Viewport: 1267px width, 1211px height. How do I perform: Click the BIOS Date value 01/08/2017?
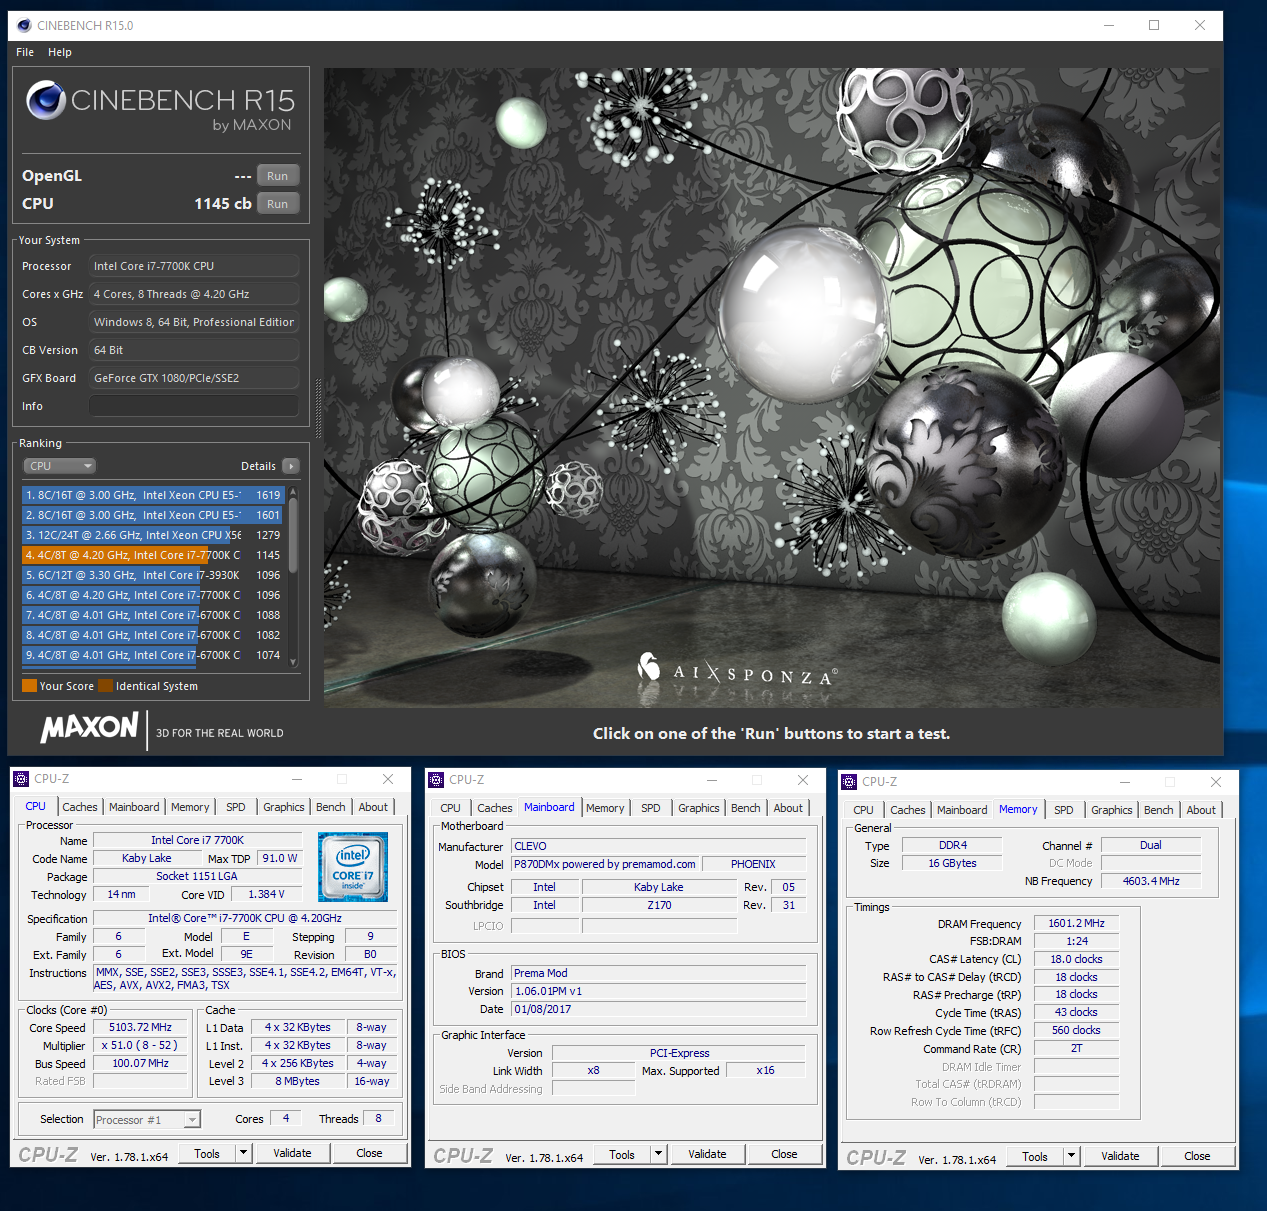tap(658, 1009)
